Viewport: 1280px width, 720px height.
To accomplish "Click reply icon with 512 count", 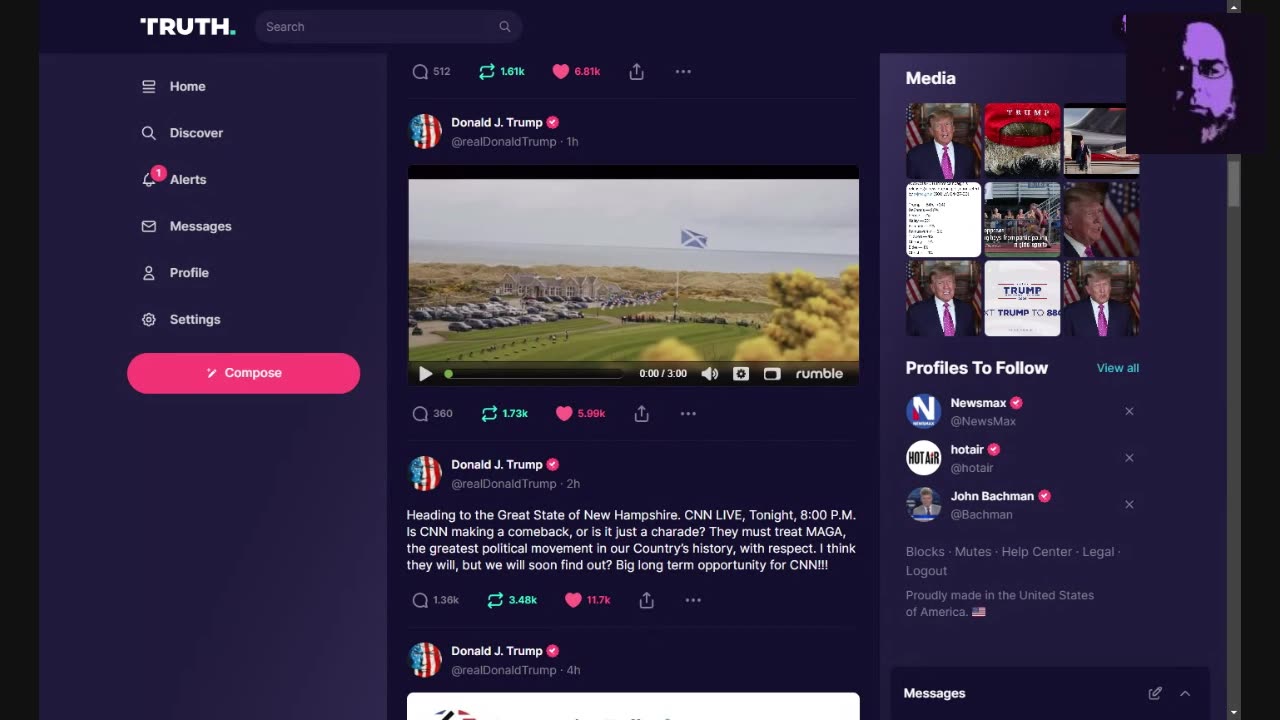I will pos(420,72).
